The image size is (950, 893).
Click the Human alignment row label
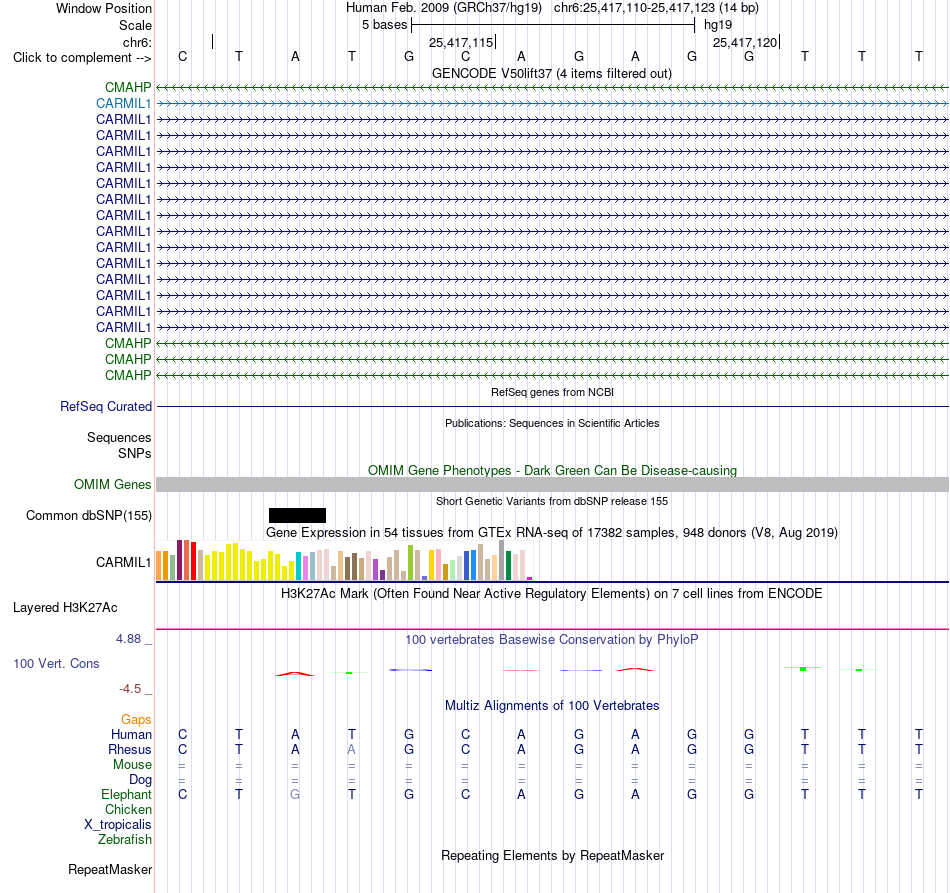tap(131, 734)
